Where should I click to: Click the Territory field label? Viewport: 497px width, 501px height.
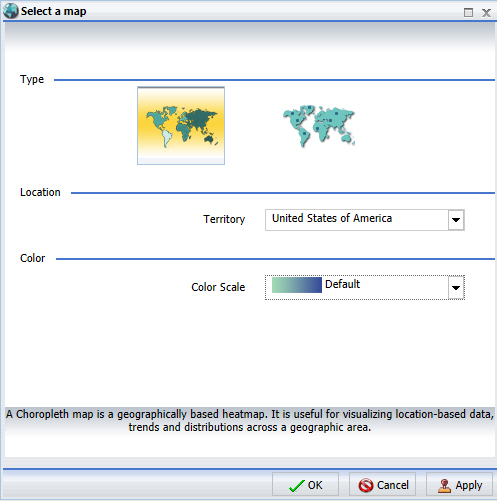click(x=224, y=219)
